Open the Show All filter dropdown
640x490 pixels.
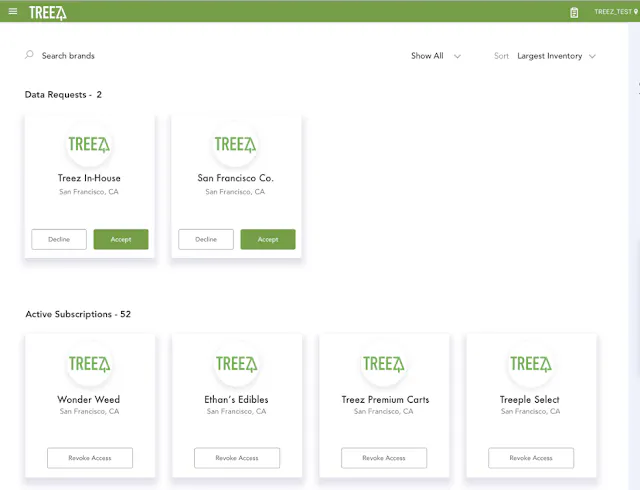tap(436, 56)
